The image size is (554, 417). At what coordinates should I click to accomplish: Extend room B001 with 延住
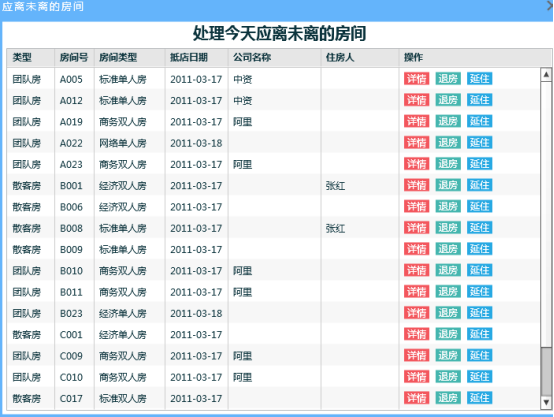[x=479, y=185]
